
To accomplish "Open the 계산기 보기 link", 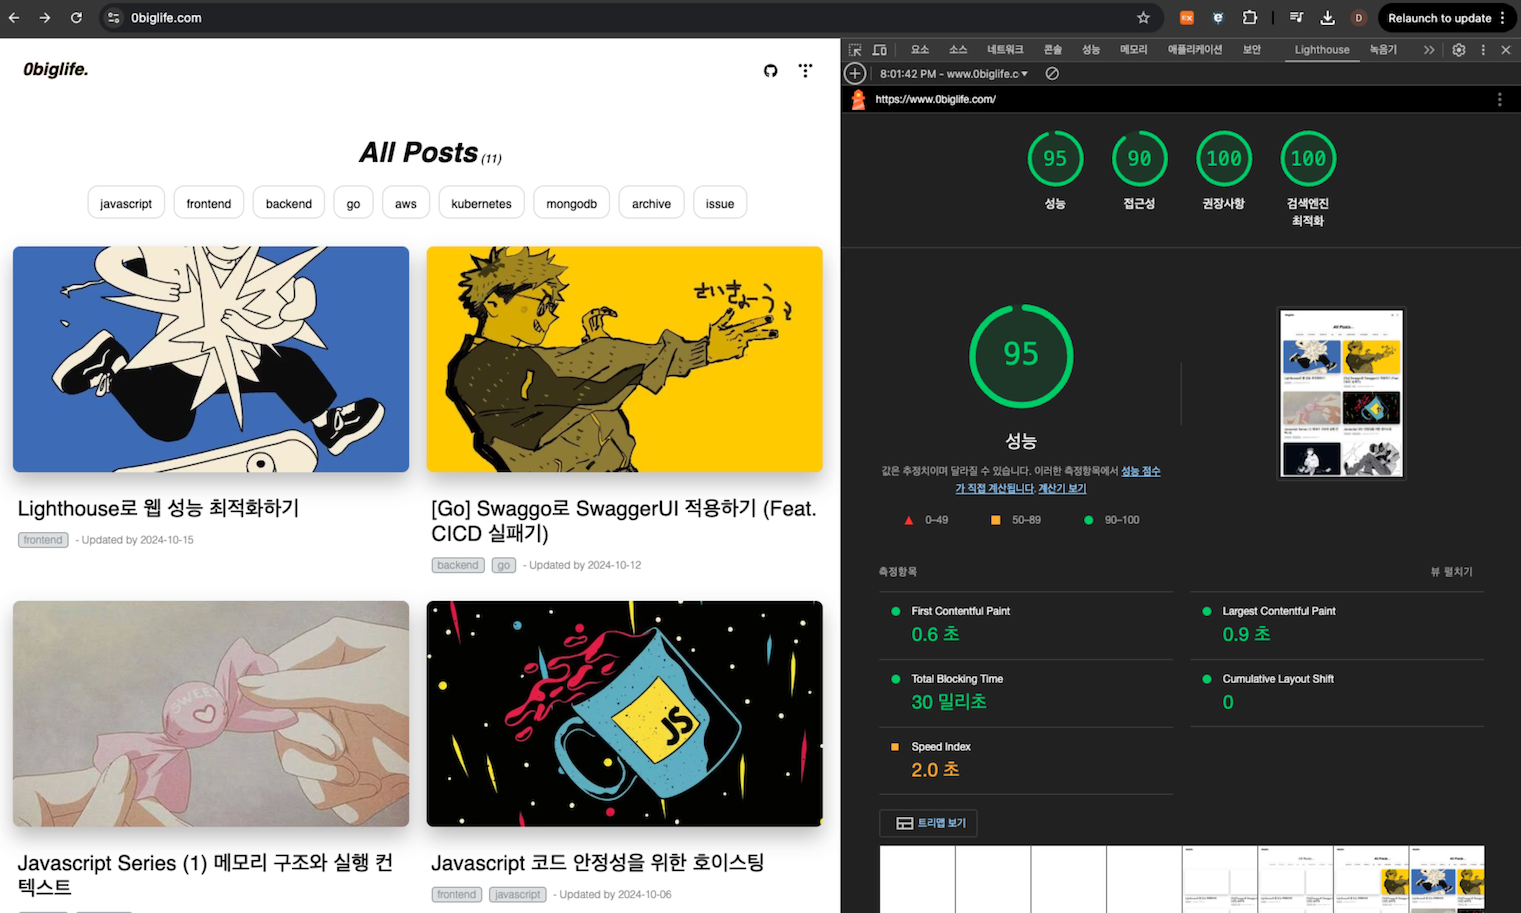I will (x=1062, y=488).
